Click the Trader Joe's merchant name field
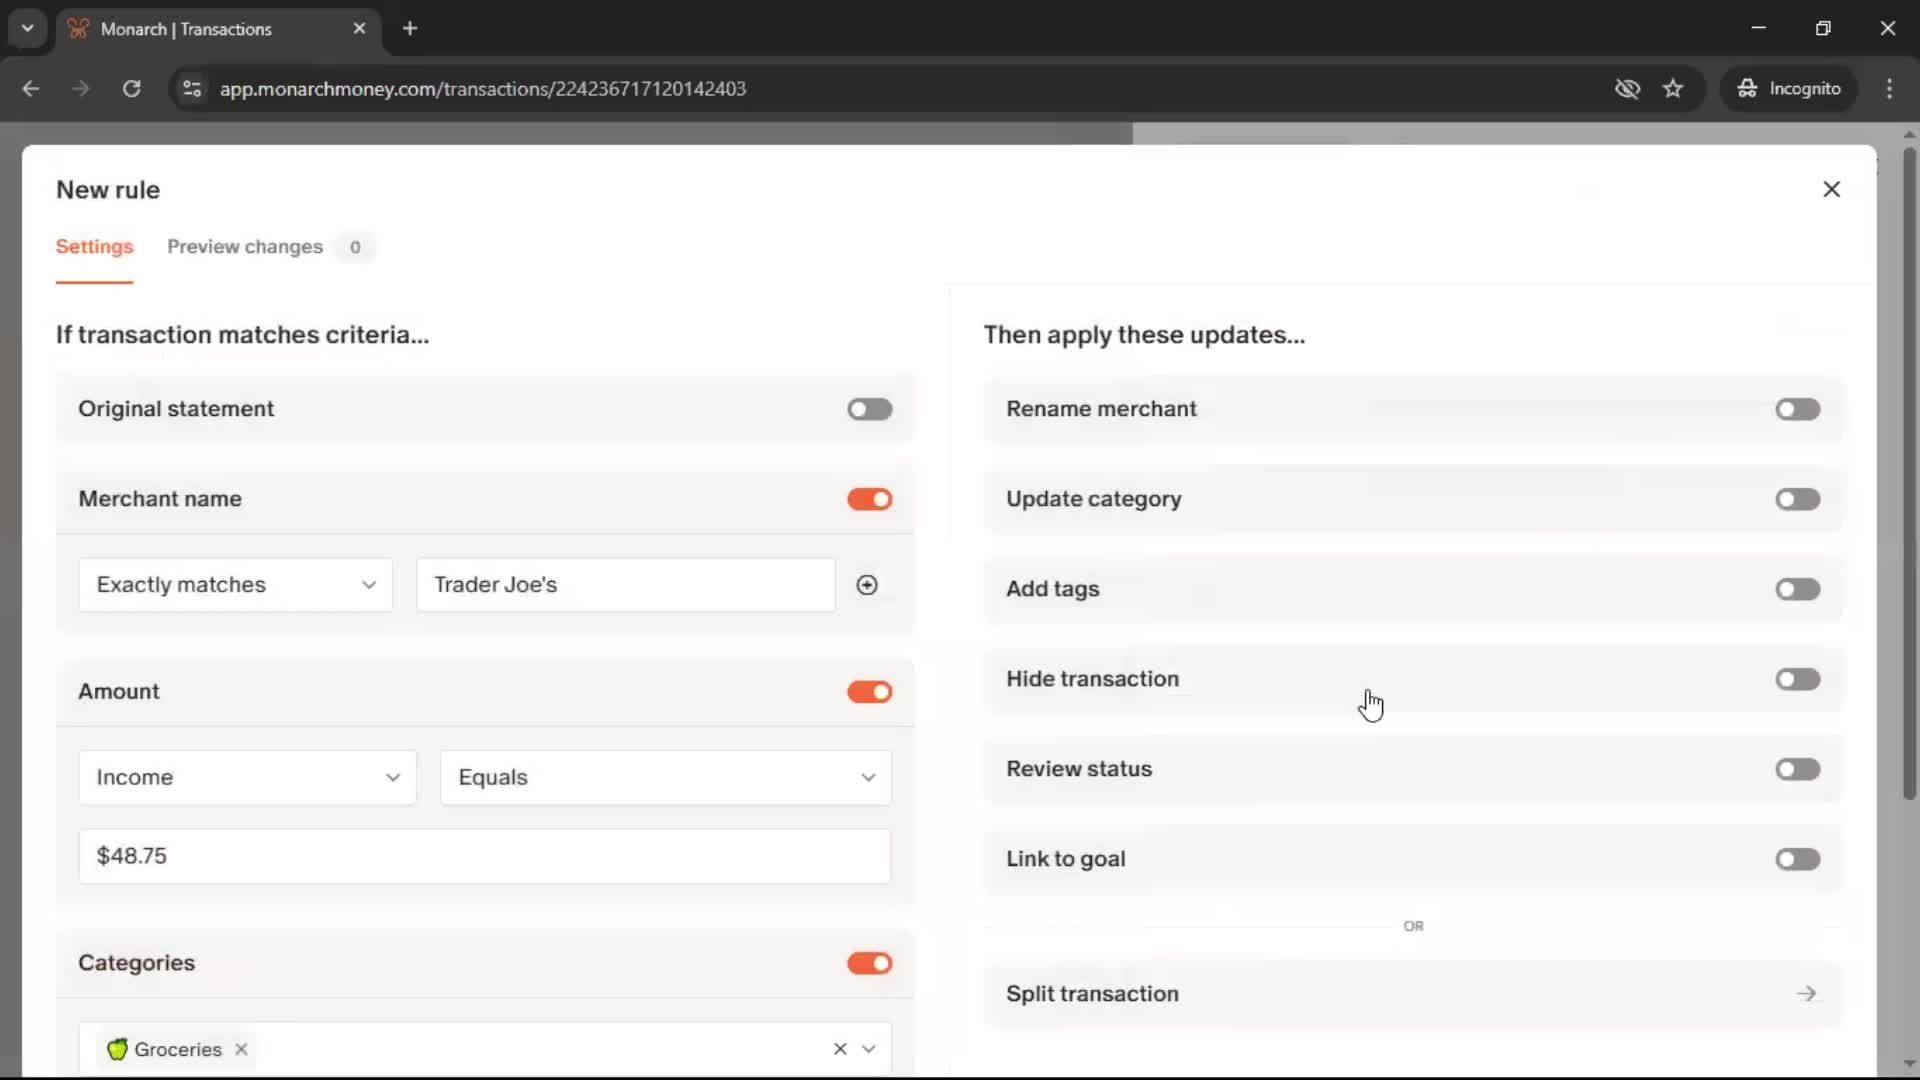The width and height of the screenshot is (1920, 1080). pyautogui.click(x=625, y=585)
